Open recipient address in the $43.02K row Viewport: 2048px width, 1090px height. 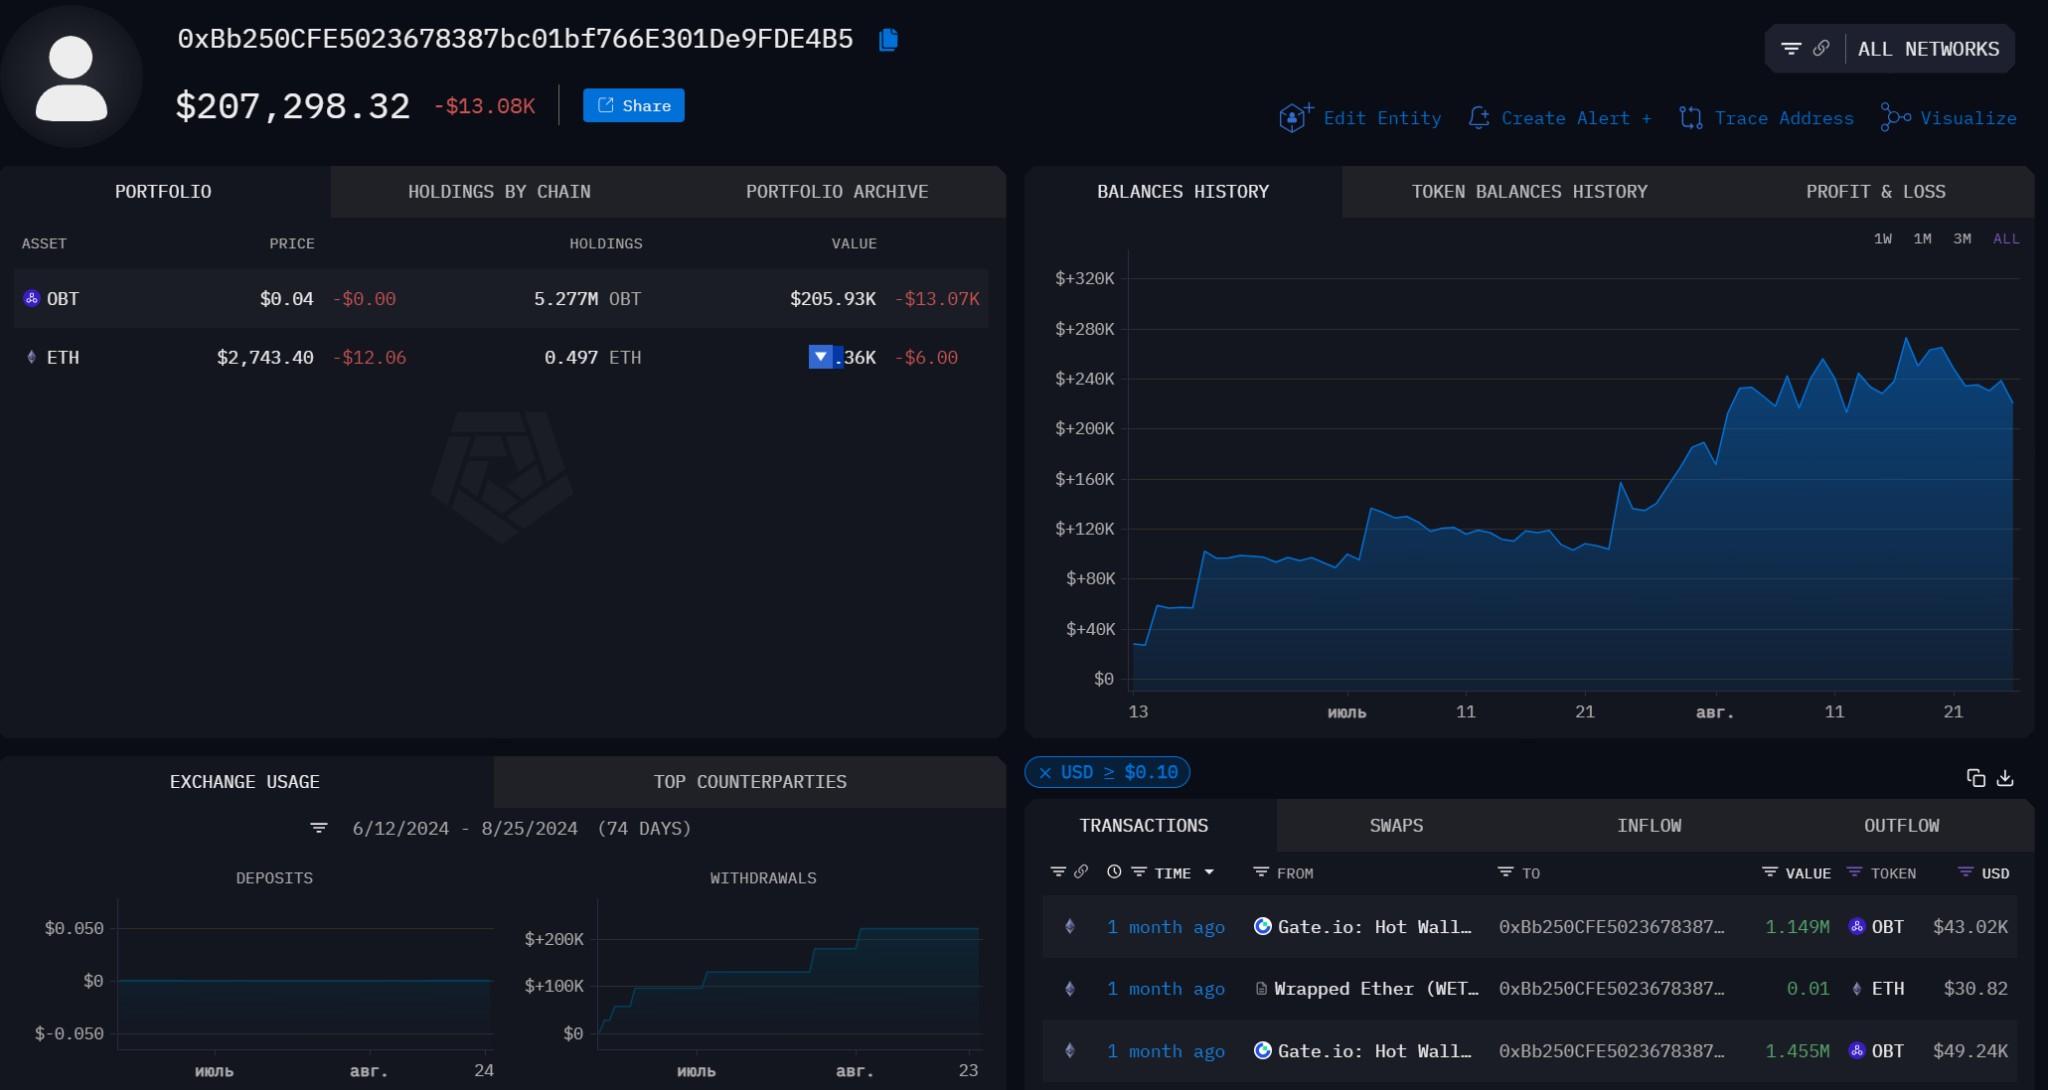[1611, 927]
